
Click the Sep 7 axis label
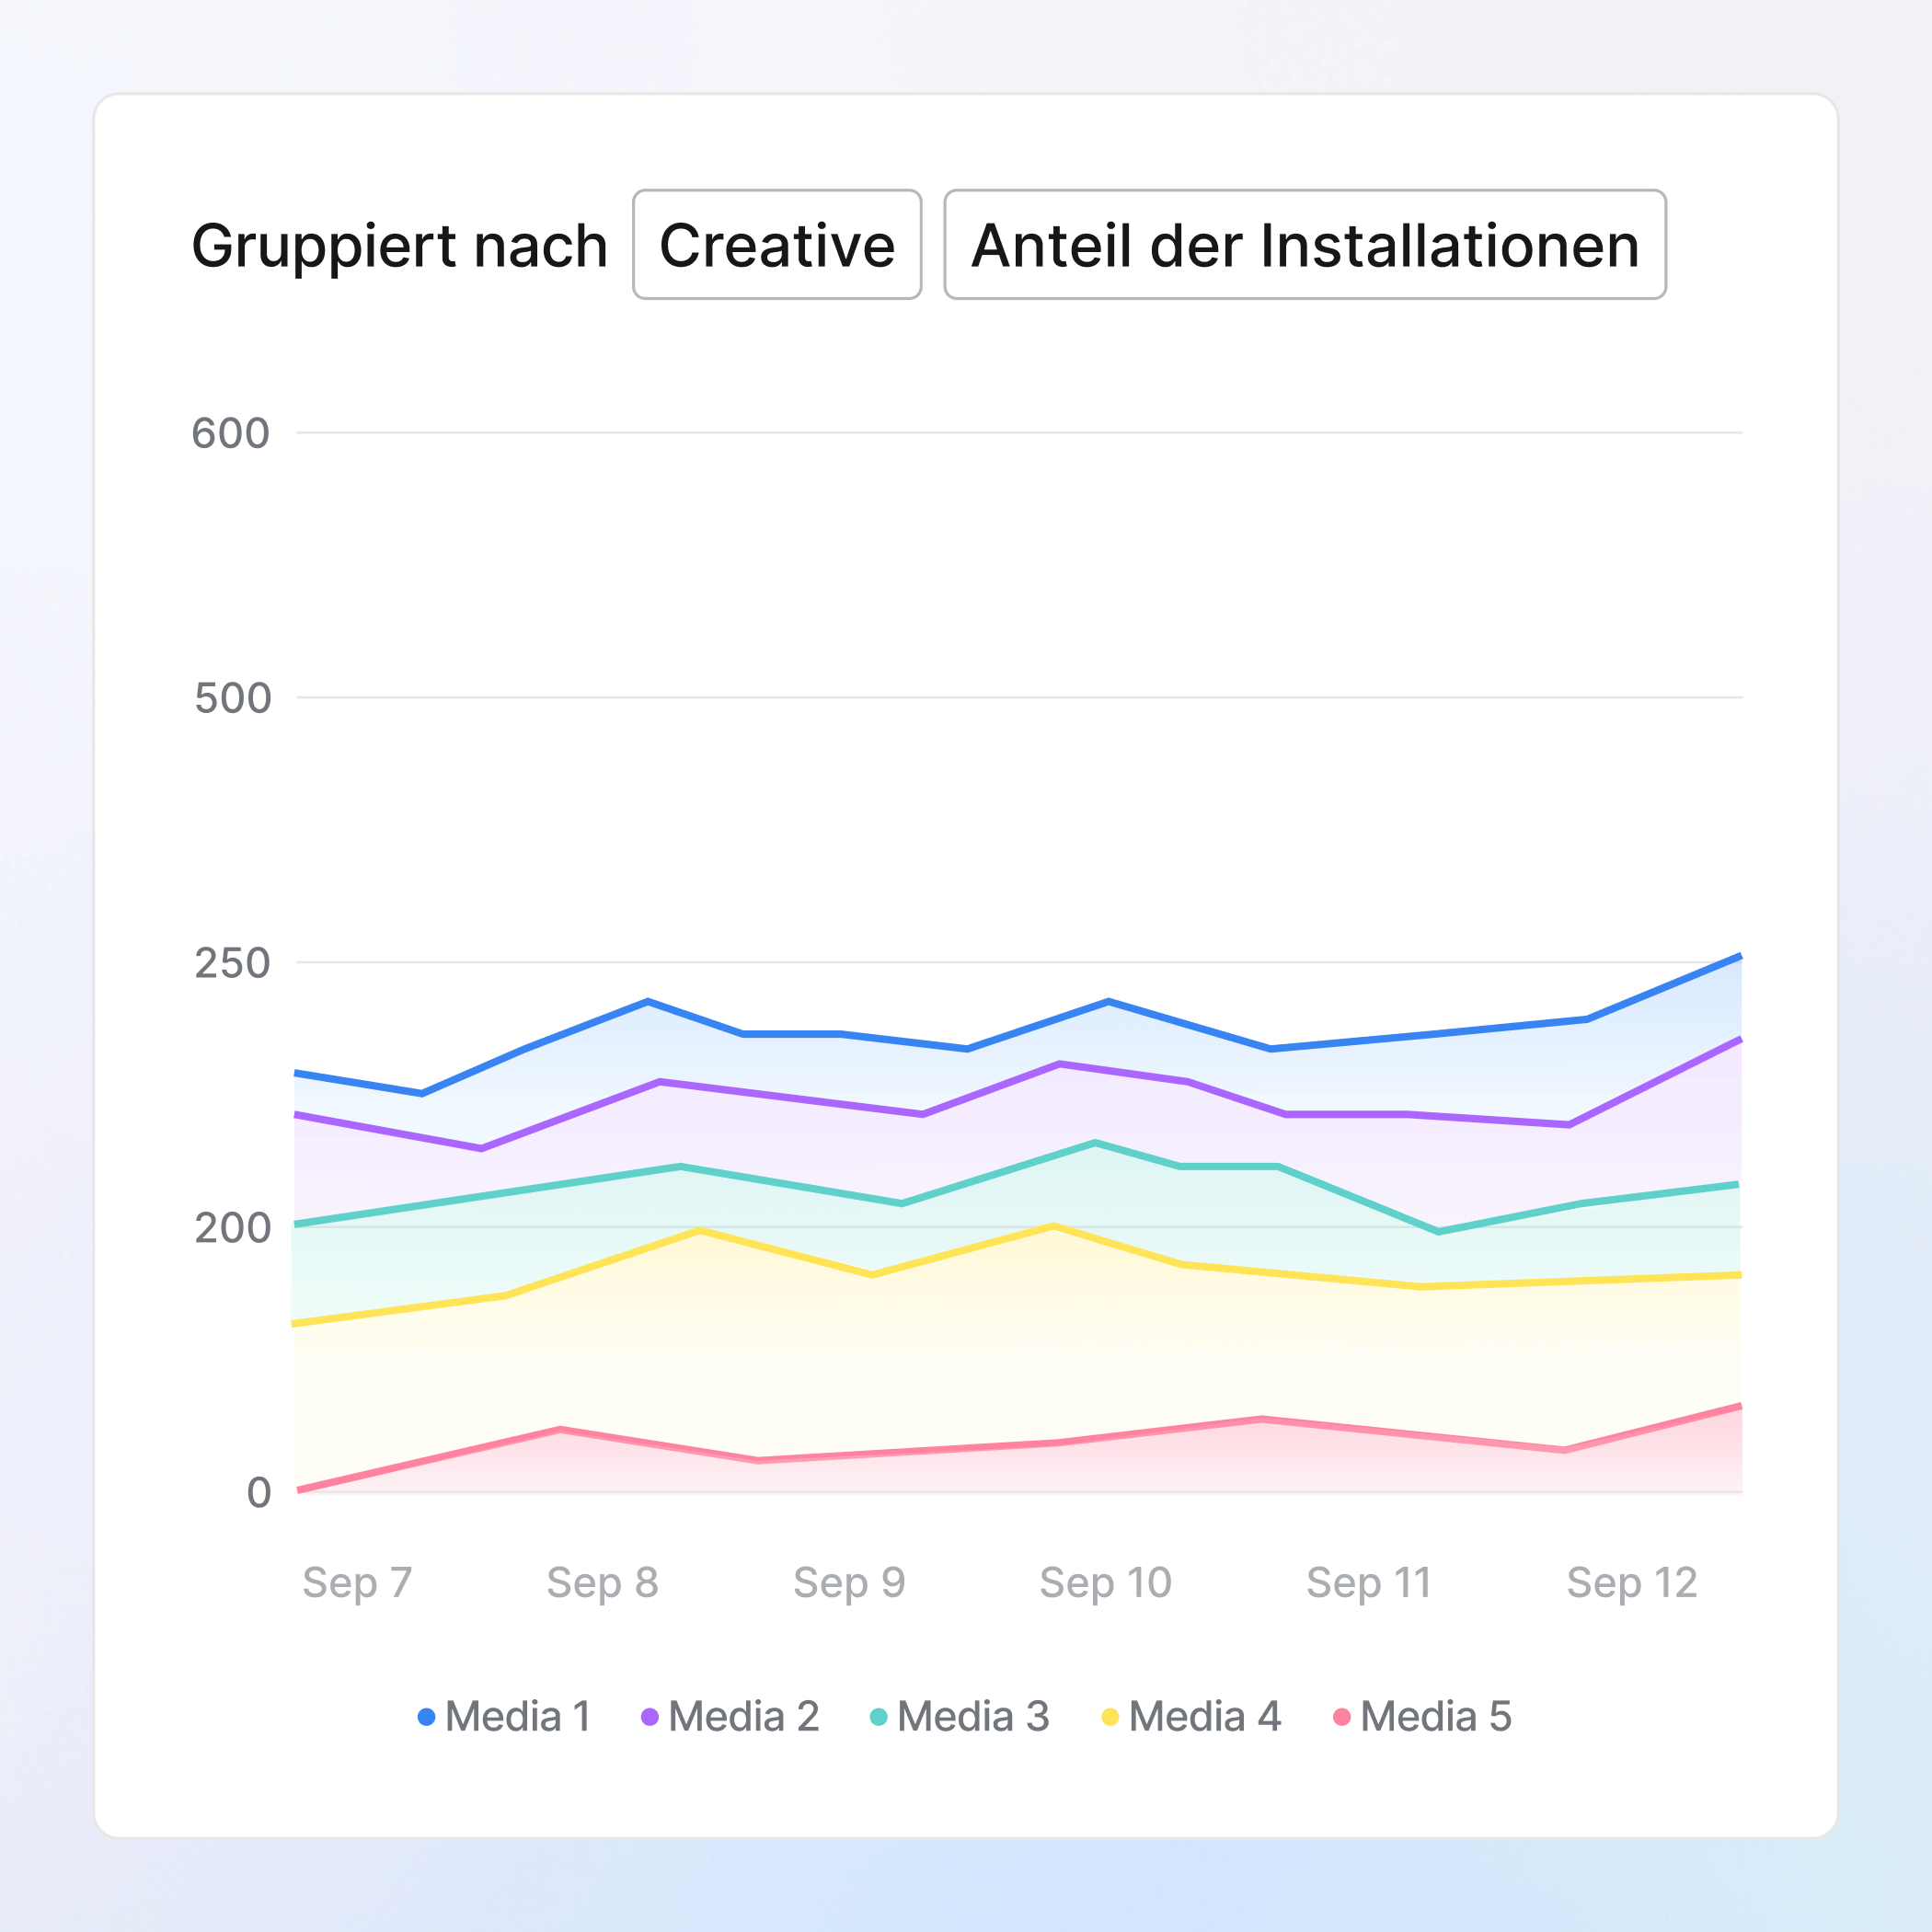(x=361, y=1584)
